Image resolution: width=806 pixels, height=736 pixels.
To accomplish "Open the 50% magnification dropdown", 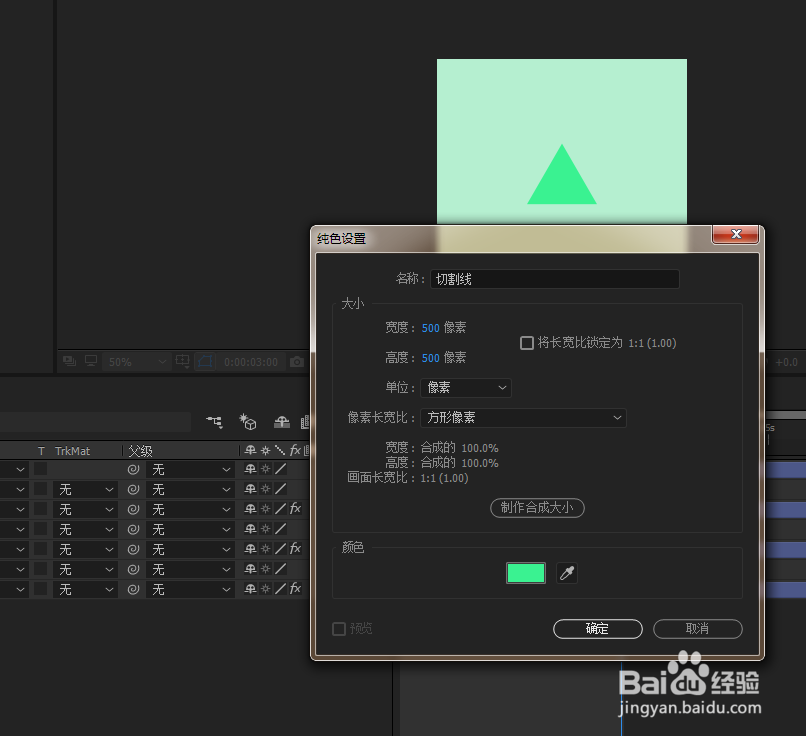I will (x=136, y=362).
